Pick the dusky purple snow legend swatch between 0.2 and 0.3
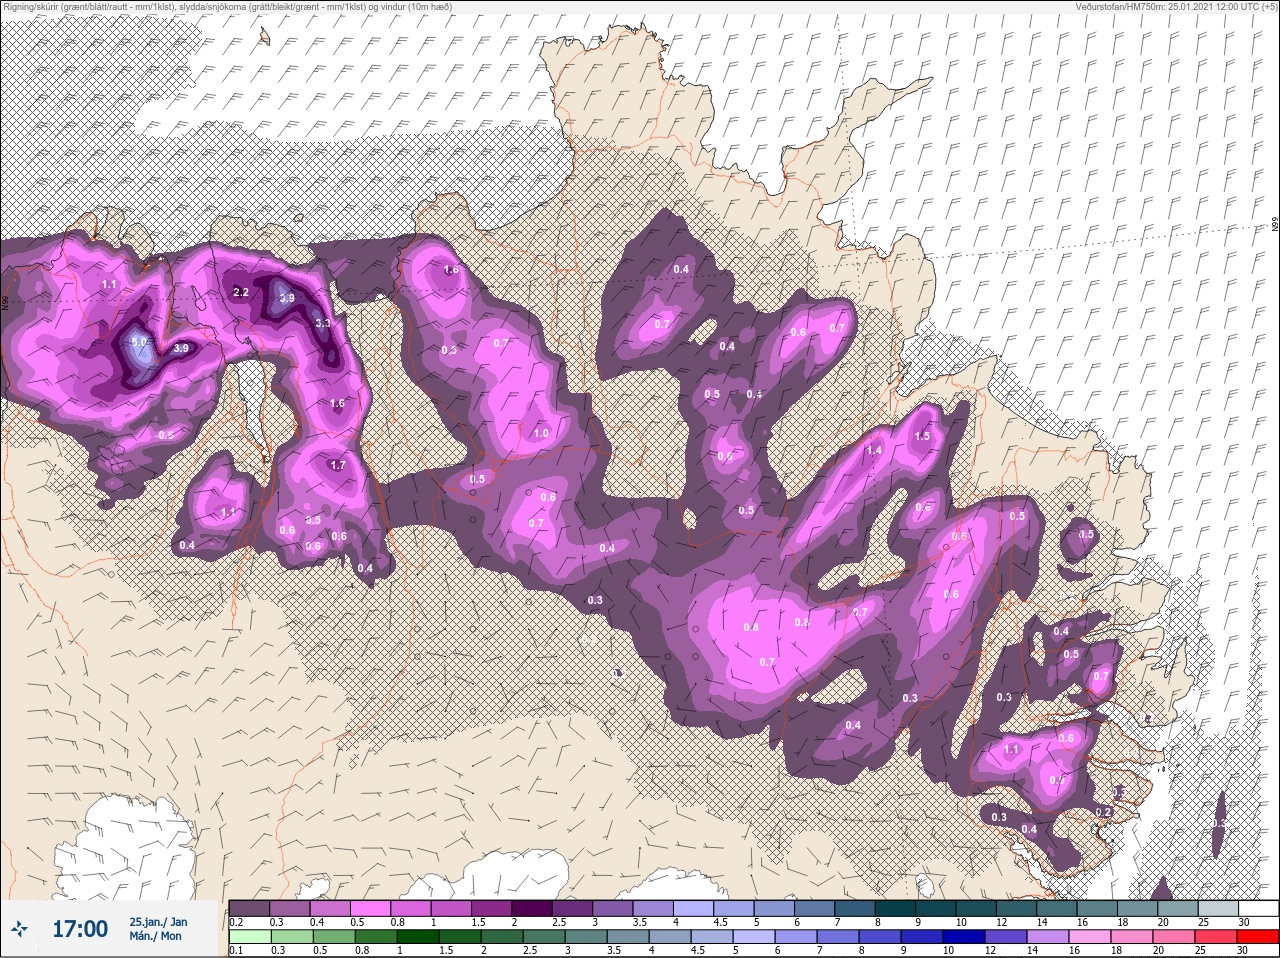This screenshot has width=1280, height=958. click(249, 908)
